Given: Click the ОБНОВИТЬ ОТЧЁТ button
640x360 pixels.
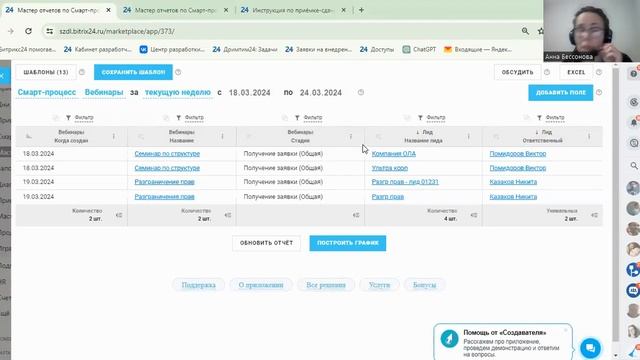Looking at the screenshot, I should point(266,243).
